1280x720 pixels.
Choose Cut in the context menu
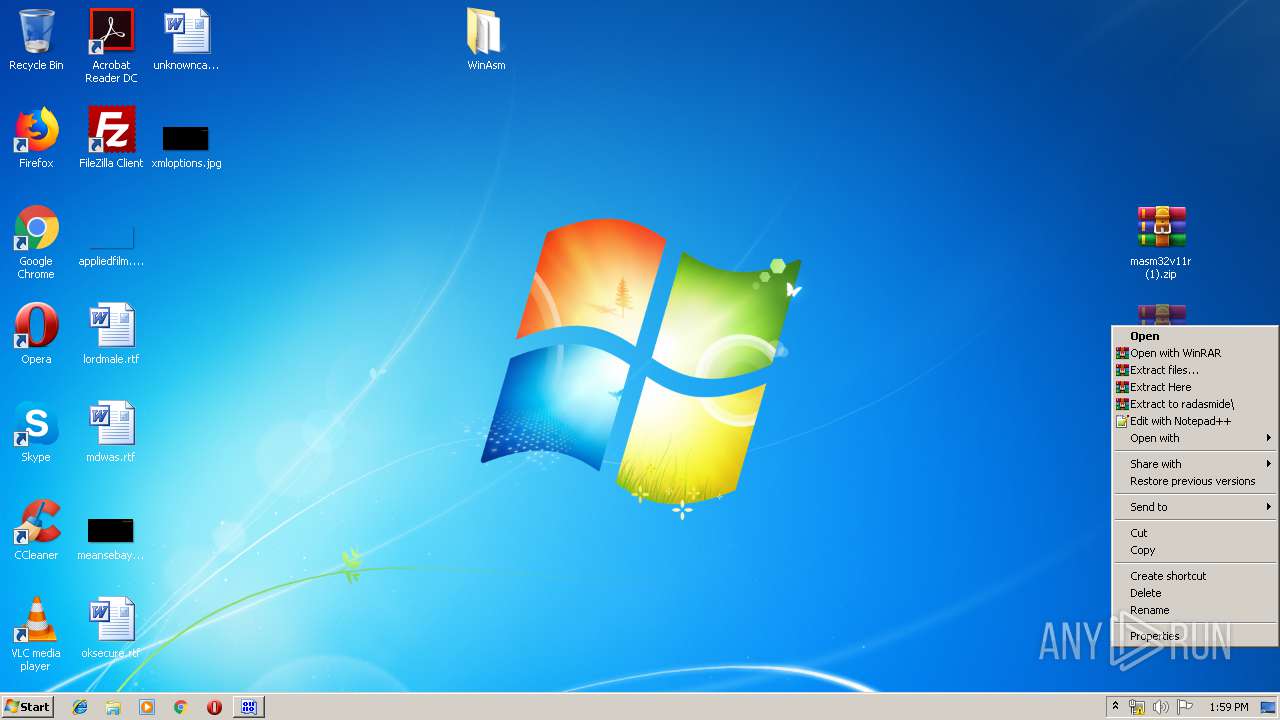click(x=1195, y=533)
